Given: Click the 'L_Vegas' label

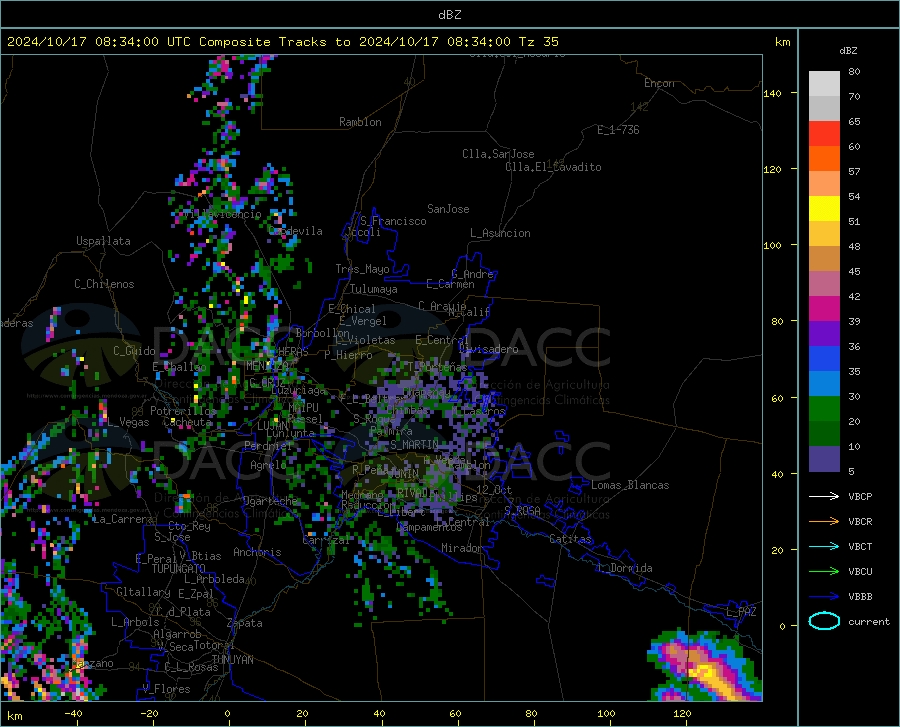Looking at the screenshot, I should pos(128,422).
